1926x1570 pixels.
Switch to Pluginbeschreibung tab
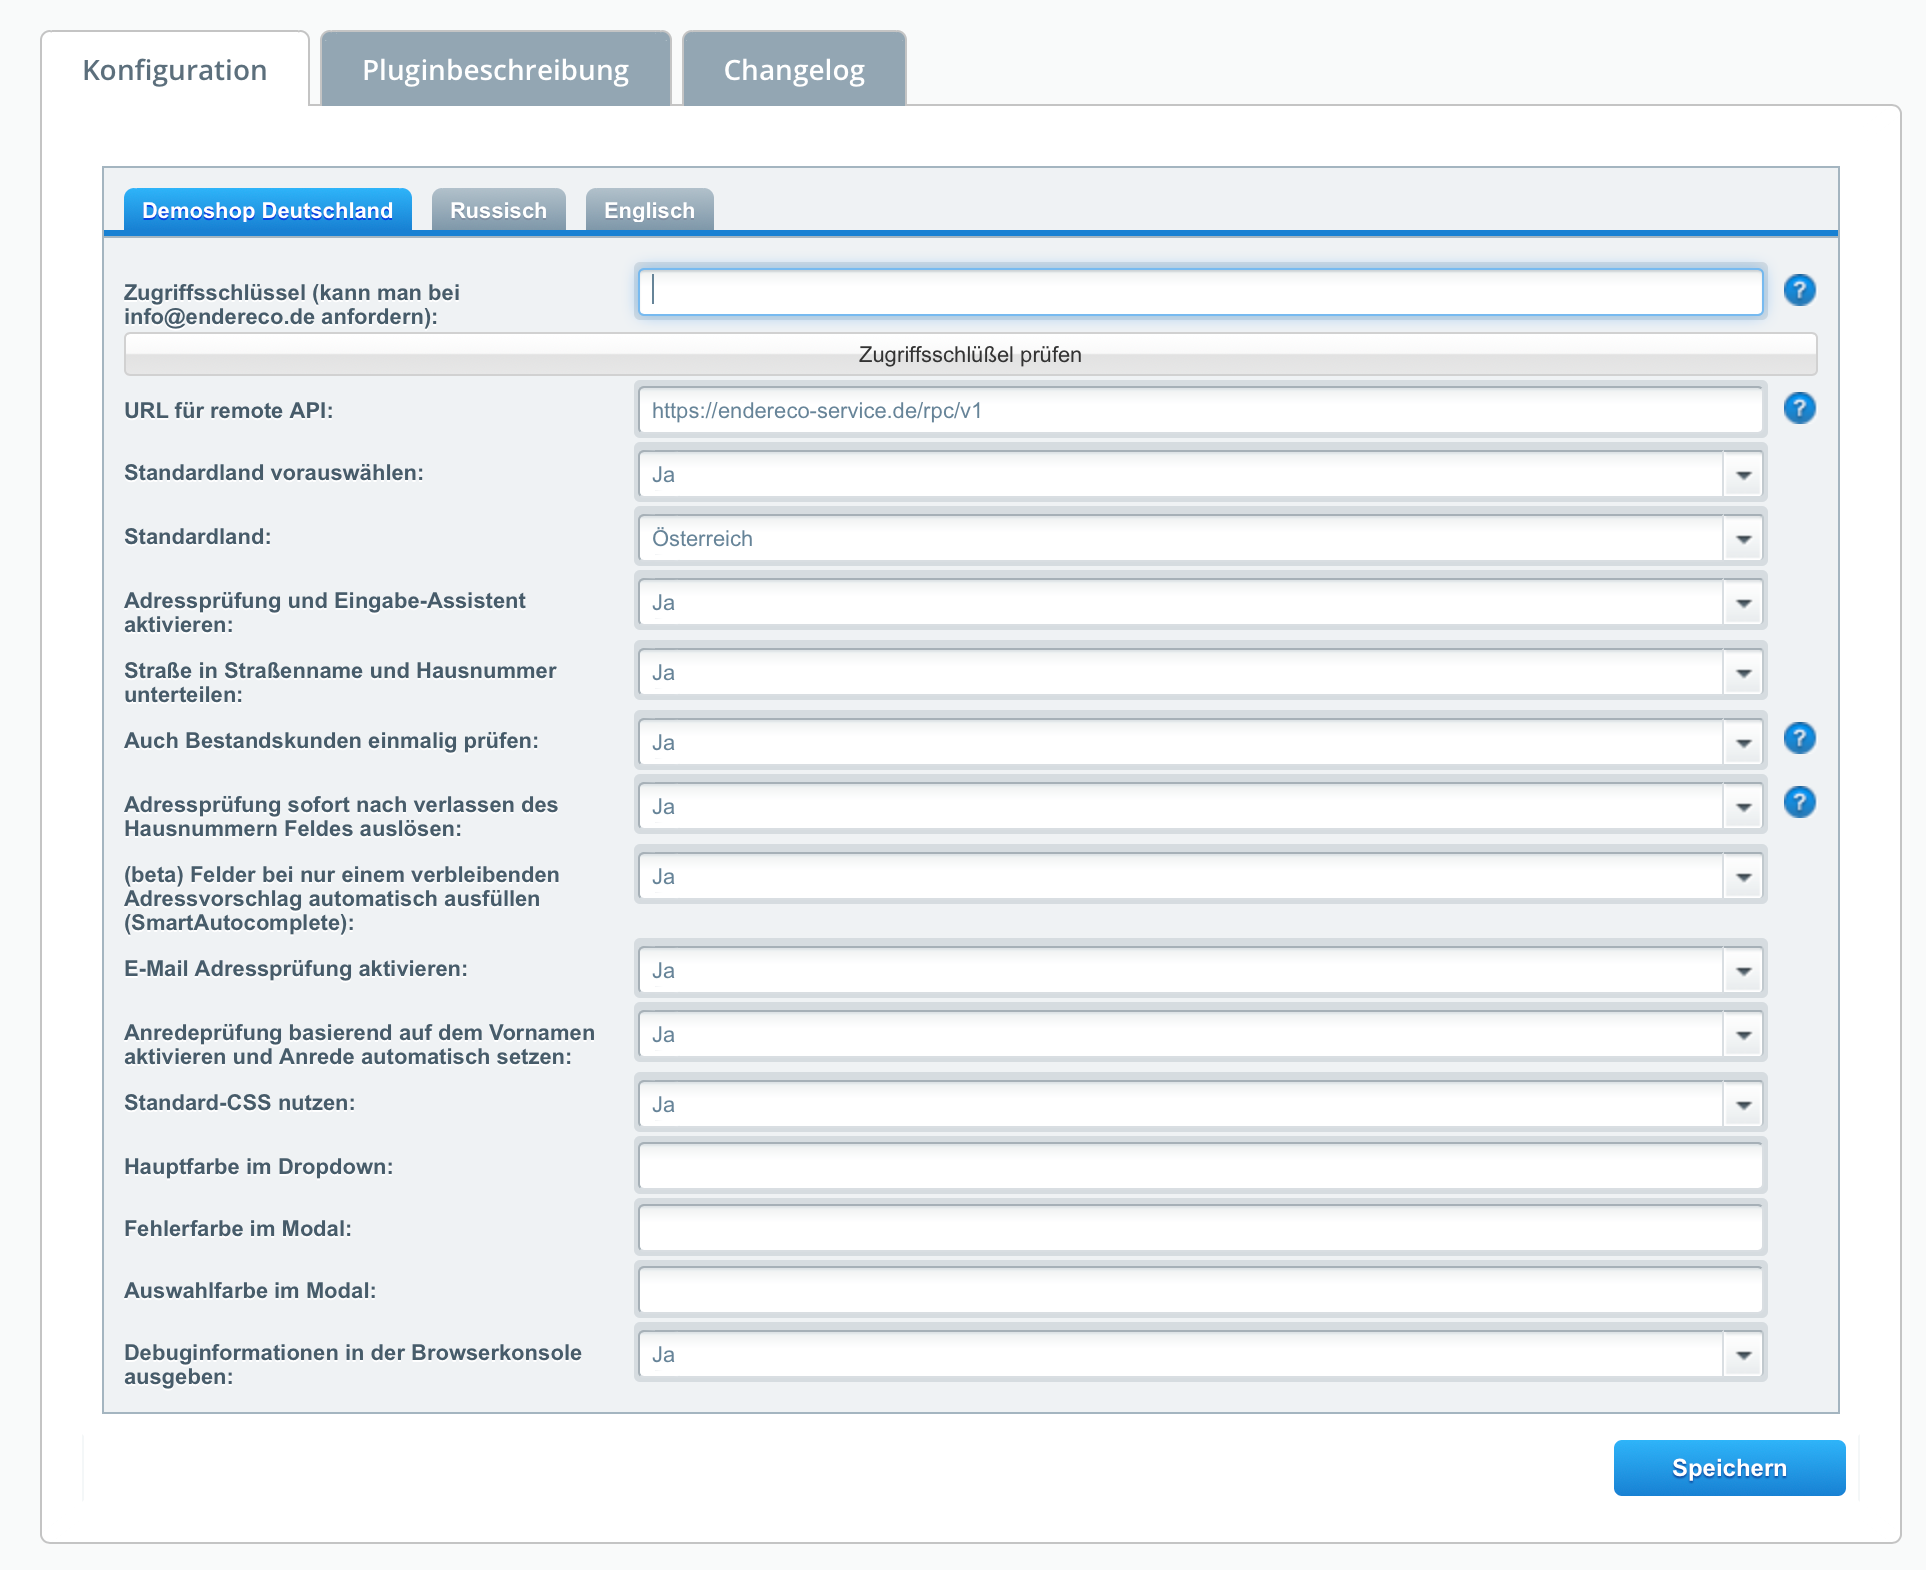(x=495, y=69)
